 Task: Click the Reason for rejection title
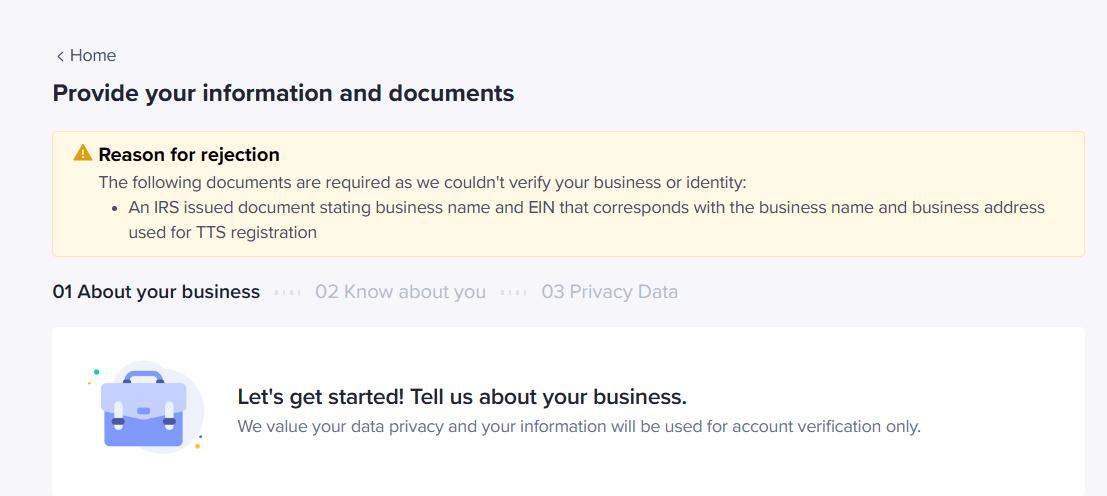tap(189, 155)
